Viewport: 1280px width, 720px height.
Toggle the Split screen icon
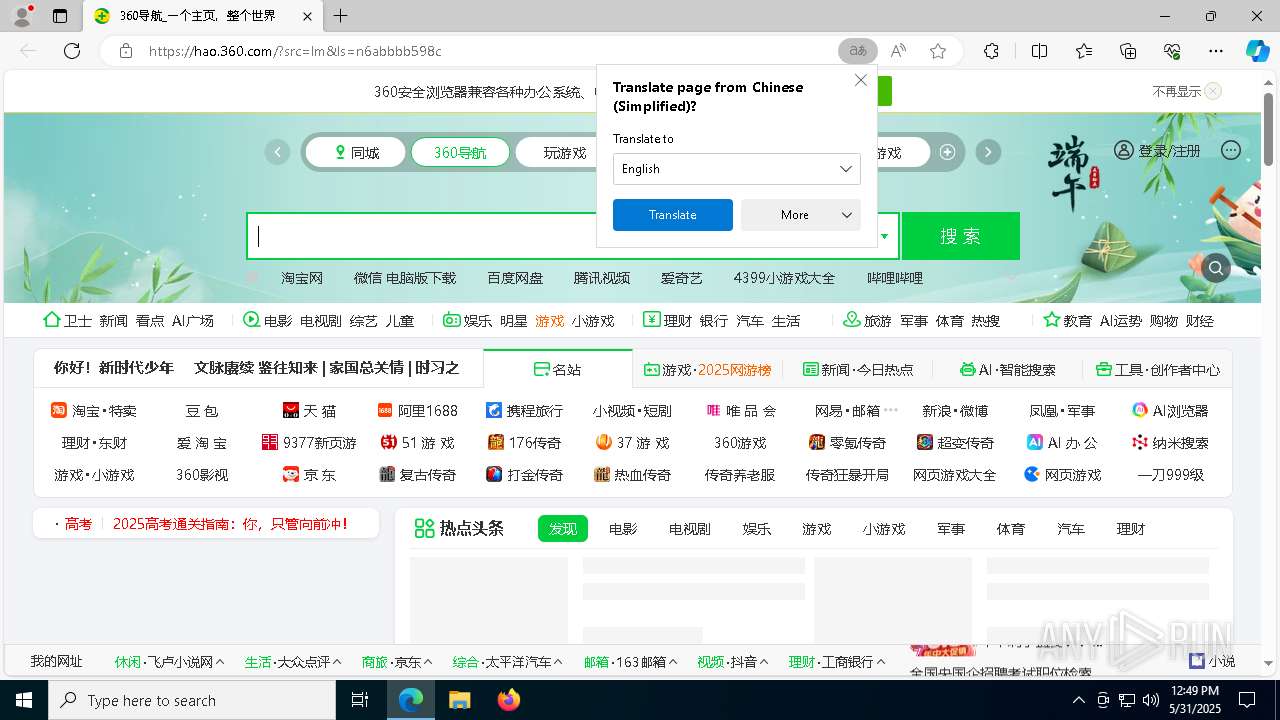point(1039,51)
